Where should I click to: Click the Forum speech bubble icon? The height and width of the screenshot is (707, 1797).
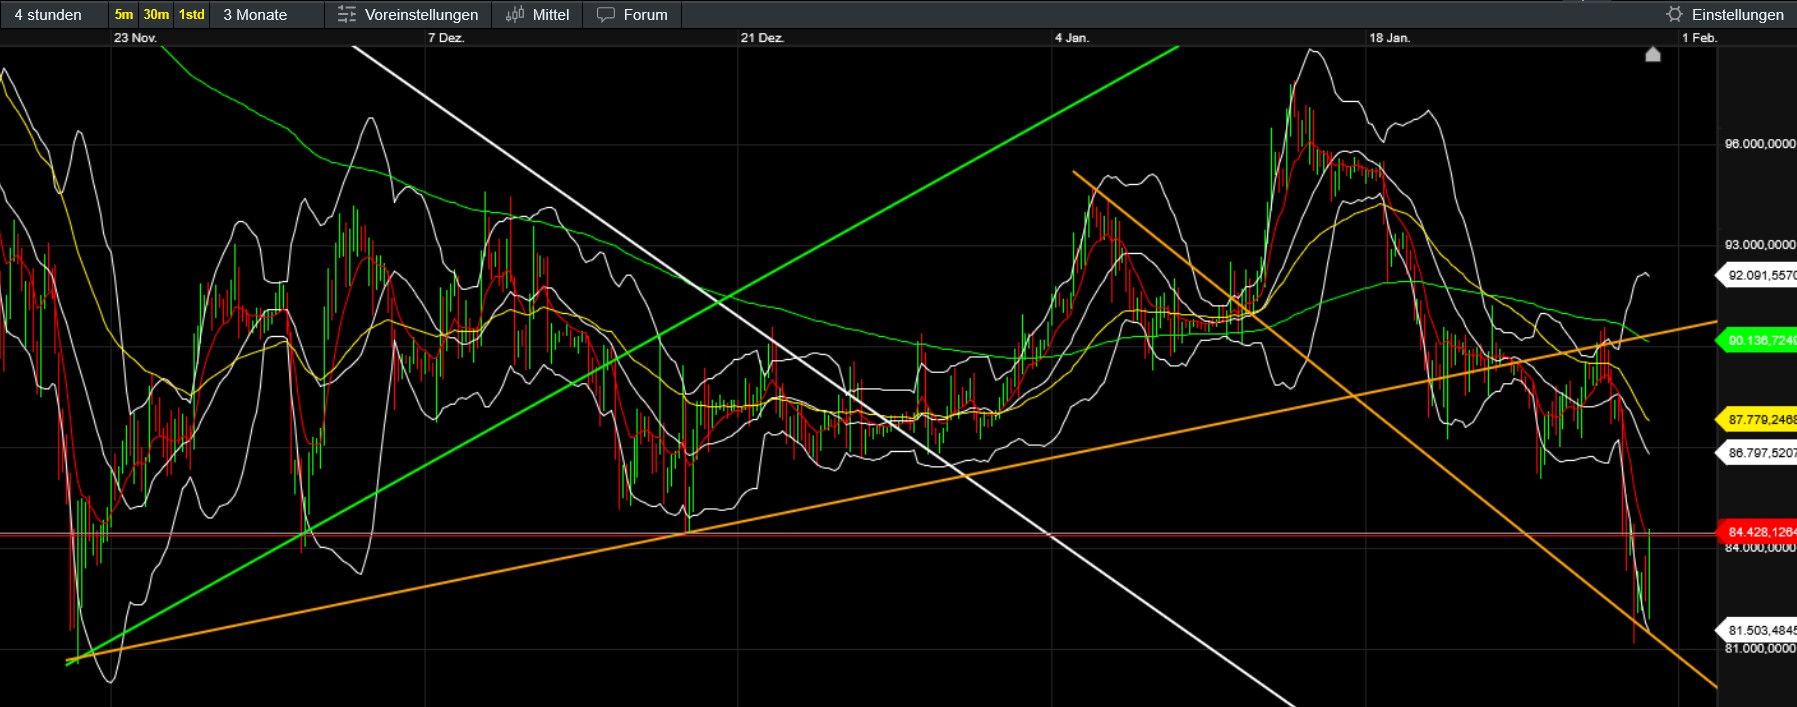click(x=605, y=15)
